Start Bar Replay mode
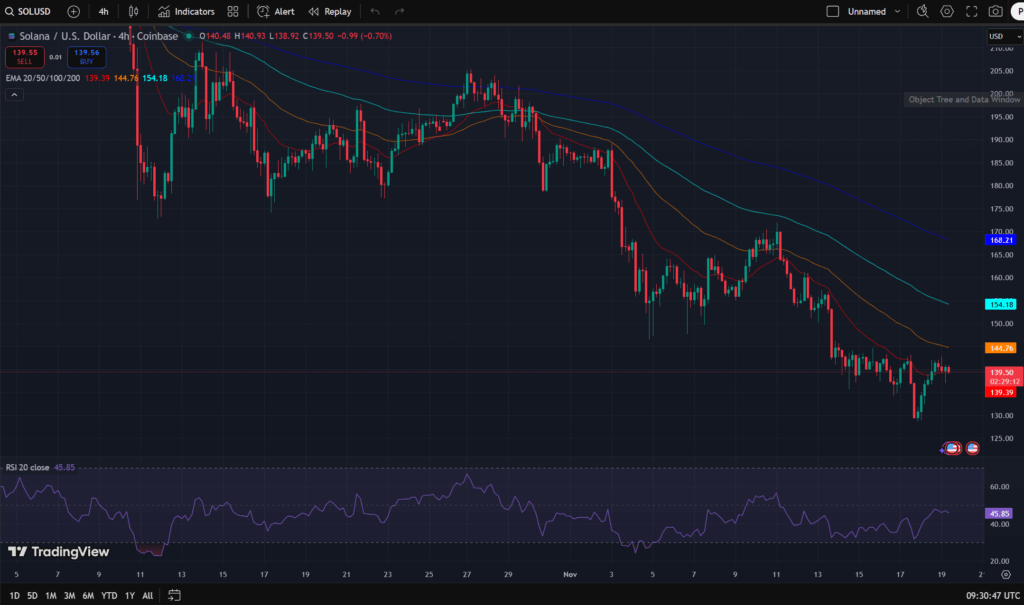The height and width of the screenshot is (605, 1024). pyautogui.click(x=330, y=12)
